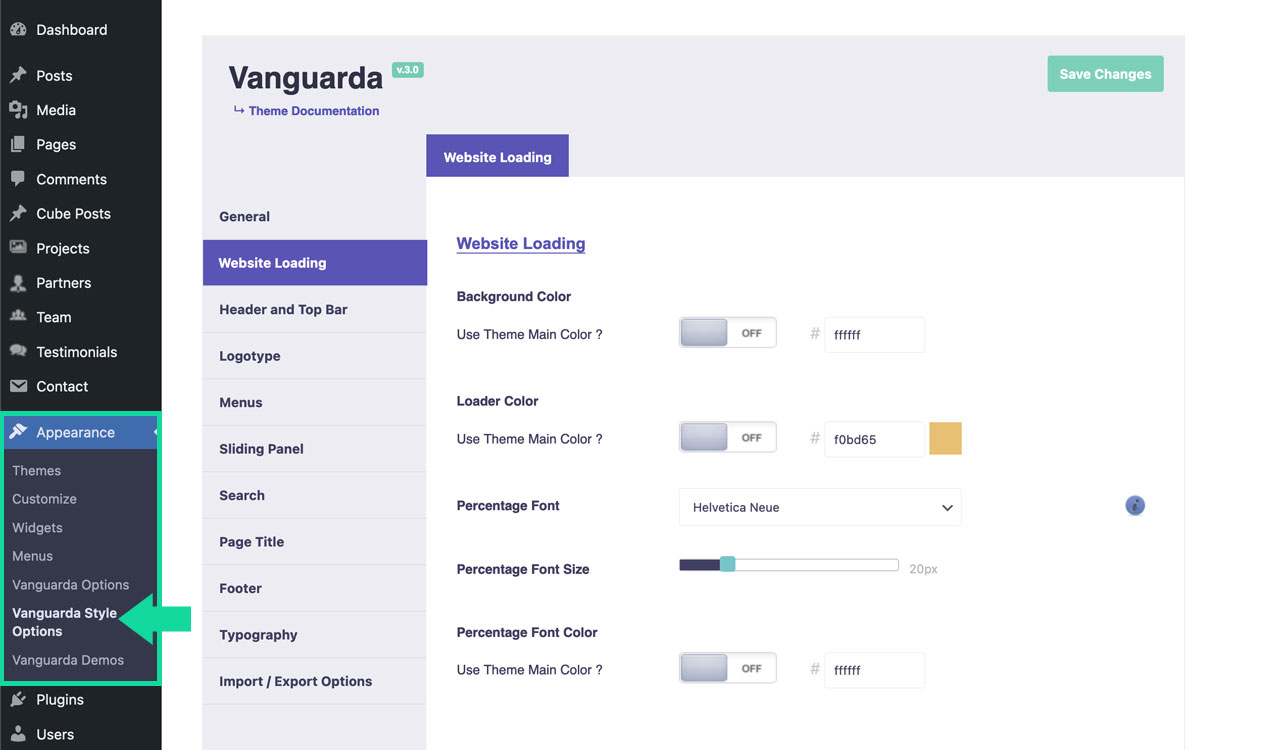Click the Projects image icon
This screenshot has height=750, width=1265.
pos(18,248)
